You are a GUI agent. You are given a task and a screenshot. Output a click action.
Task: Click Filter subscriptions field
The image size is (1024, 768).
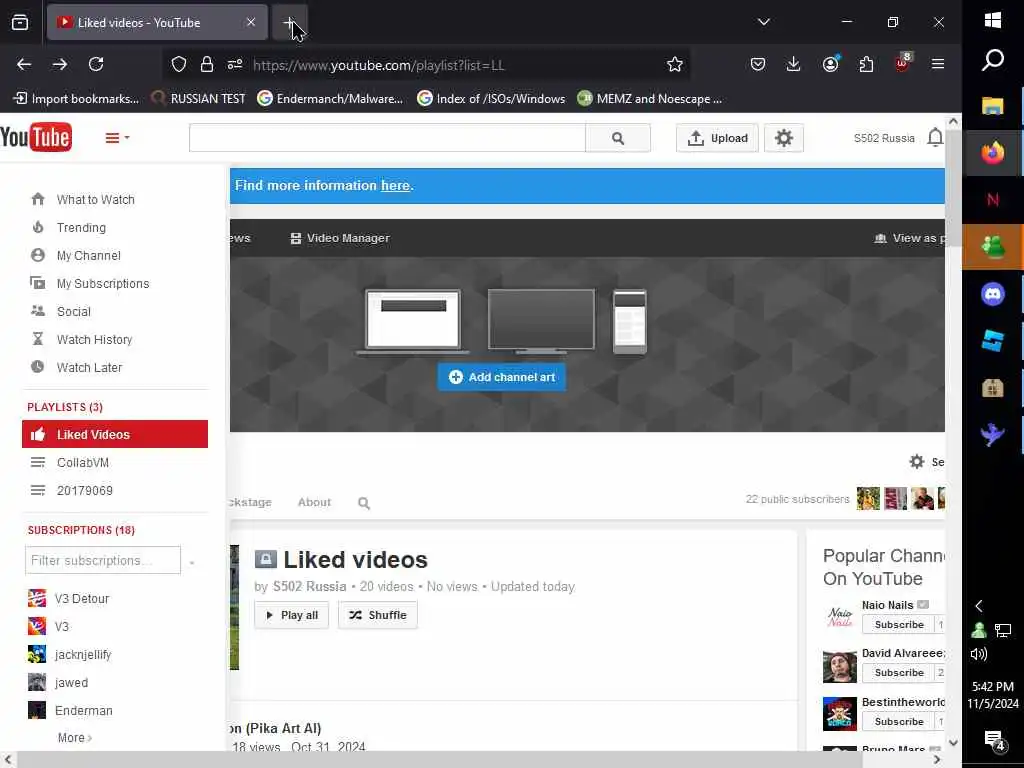tap(103, 560)
